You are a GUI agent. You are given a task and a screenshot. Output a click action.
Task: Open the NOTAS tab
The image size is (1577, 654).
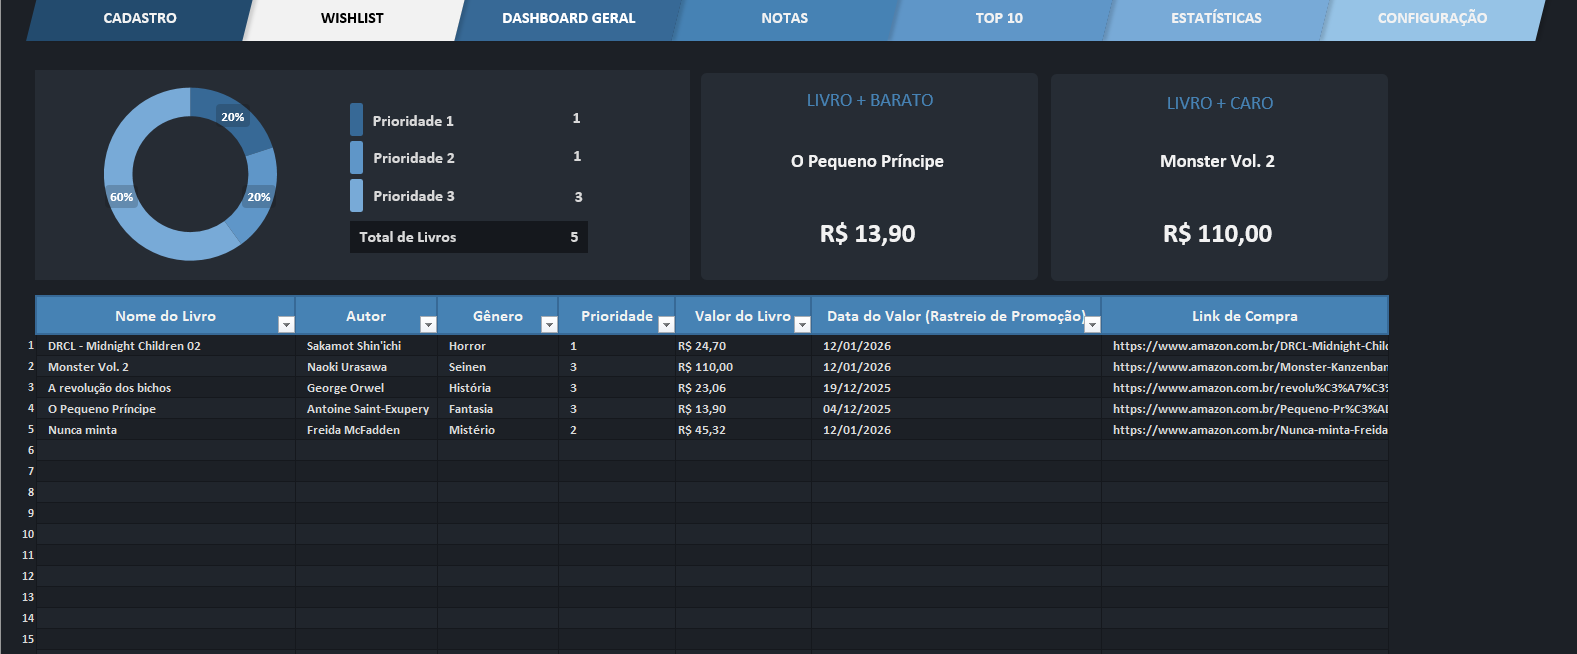[x=784, y=19]
